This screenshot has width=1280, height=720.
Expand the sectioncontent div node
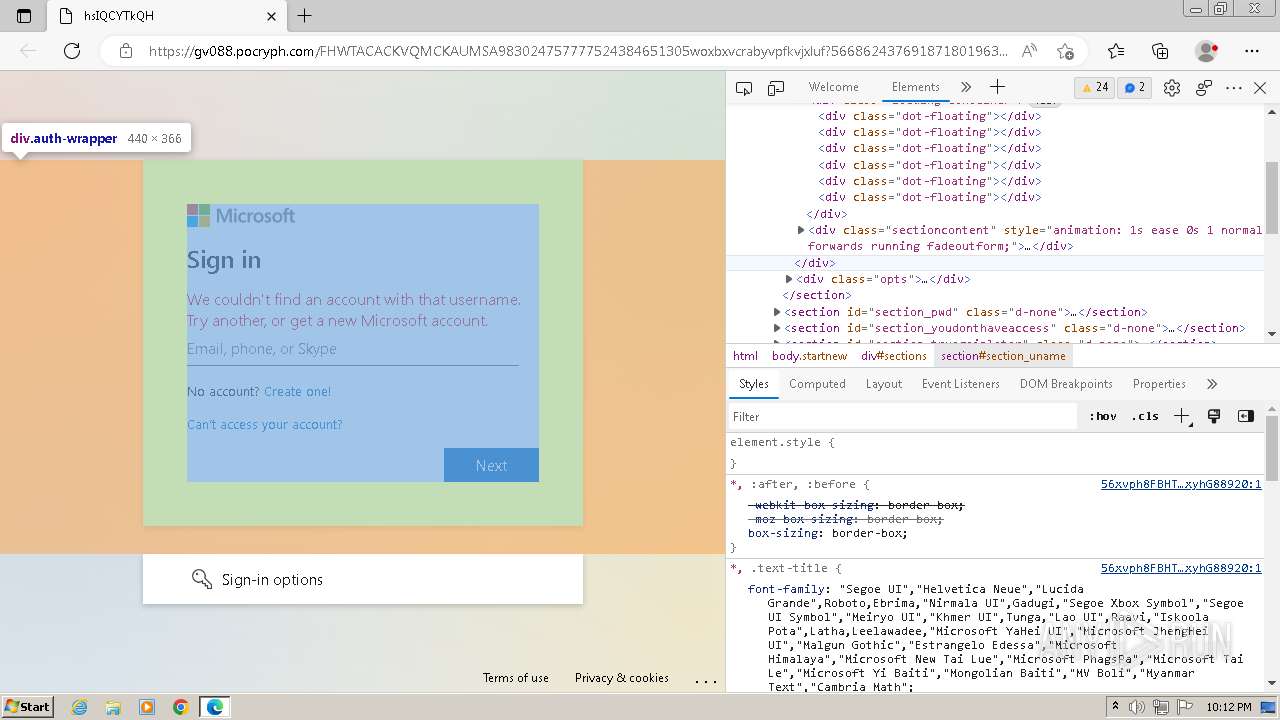click(801, 230)
